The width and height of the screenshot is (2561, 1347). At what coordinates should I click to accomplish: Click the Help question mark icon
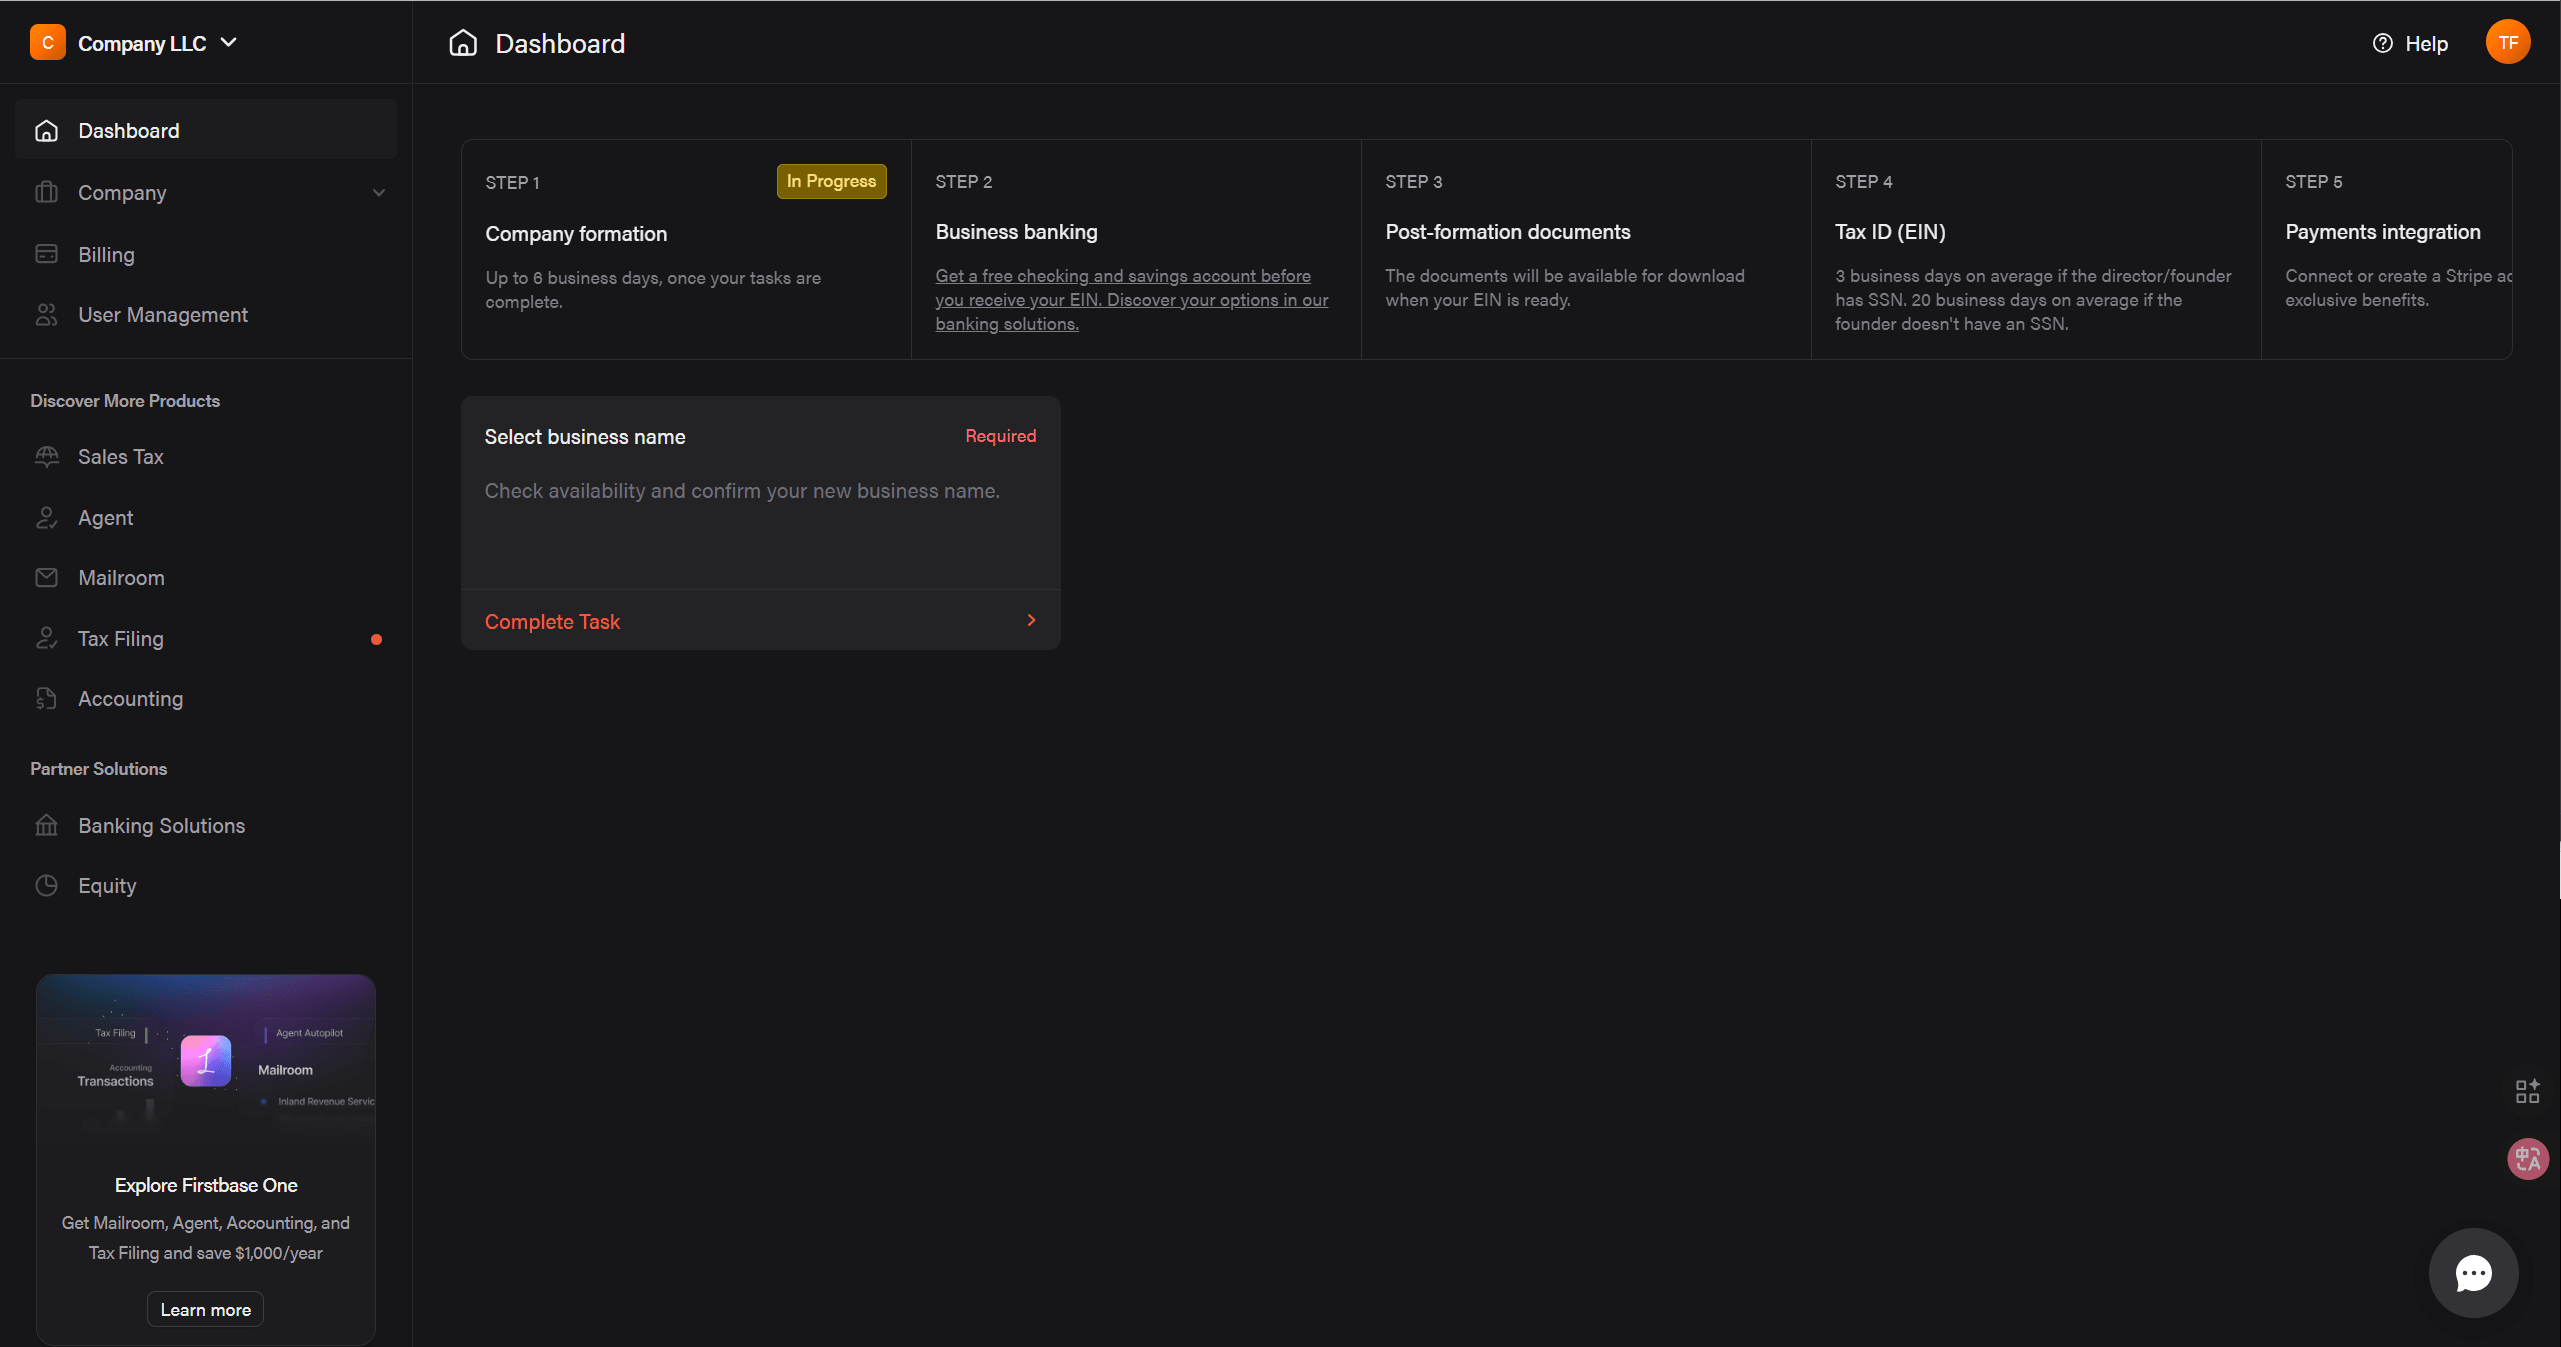(x=2383, y=43)
